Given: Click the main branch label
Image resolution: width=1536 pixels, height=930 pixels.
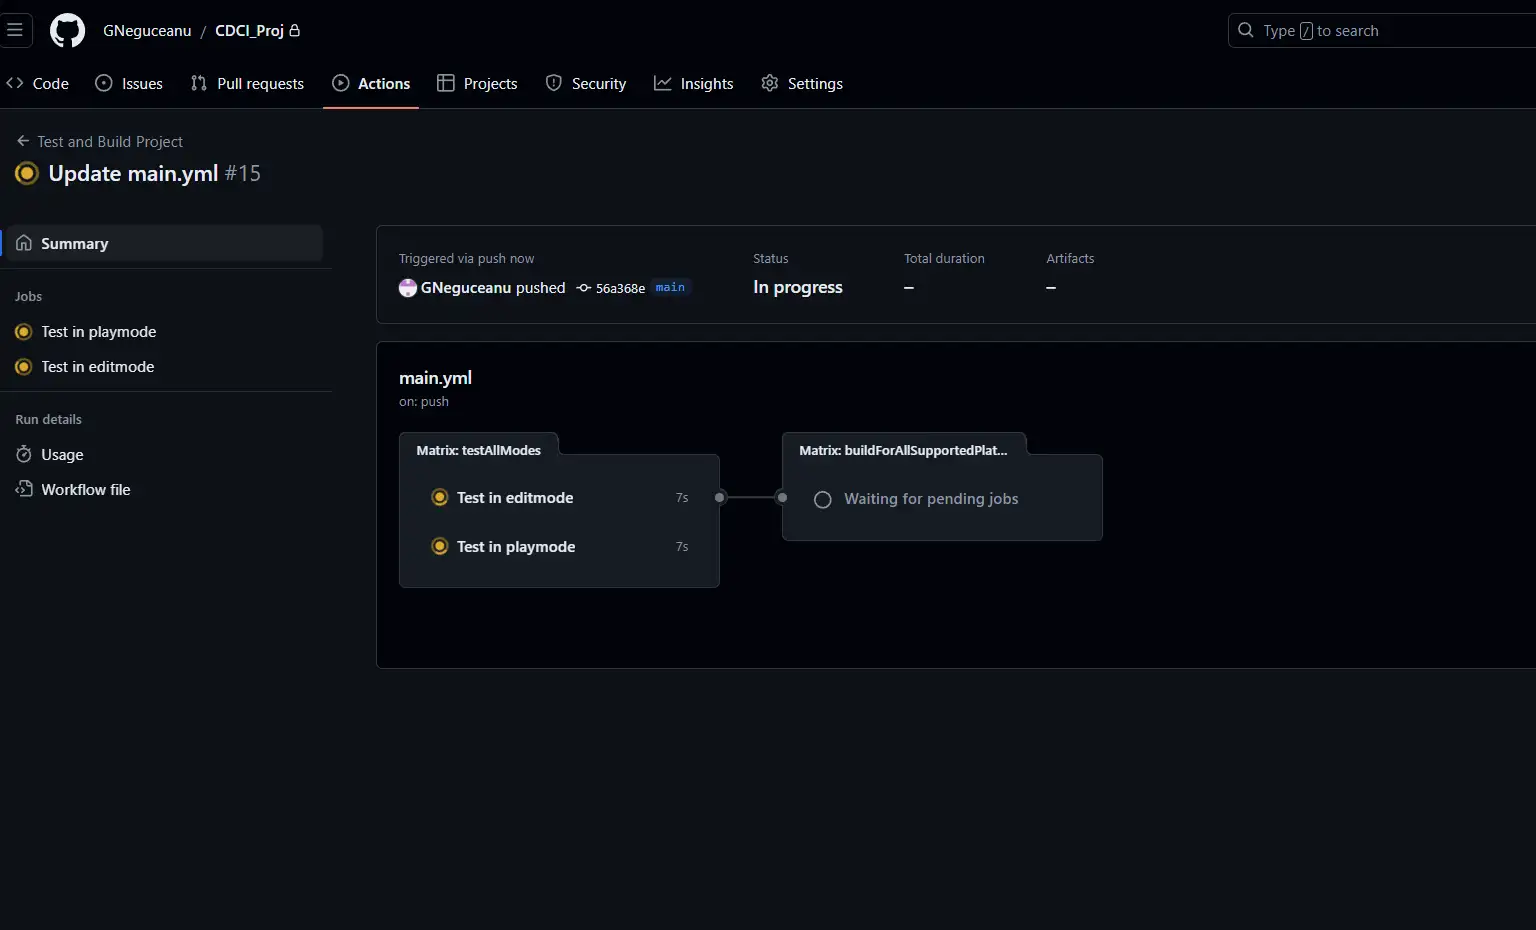Looking at the screenshot, I should tap(670, 287).
